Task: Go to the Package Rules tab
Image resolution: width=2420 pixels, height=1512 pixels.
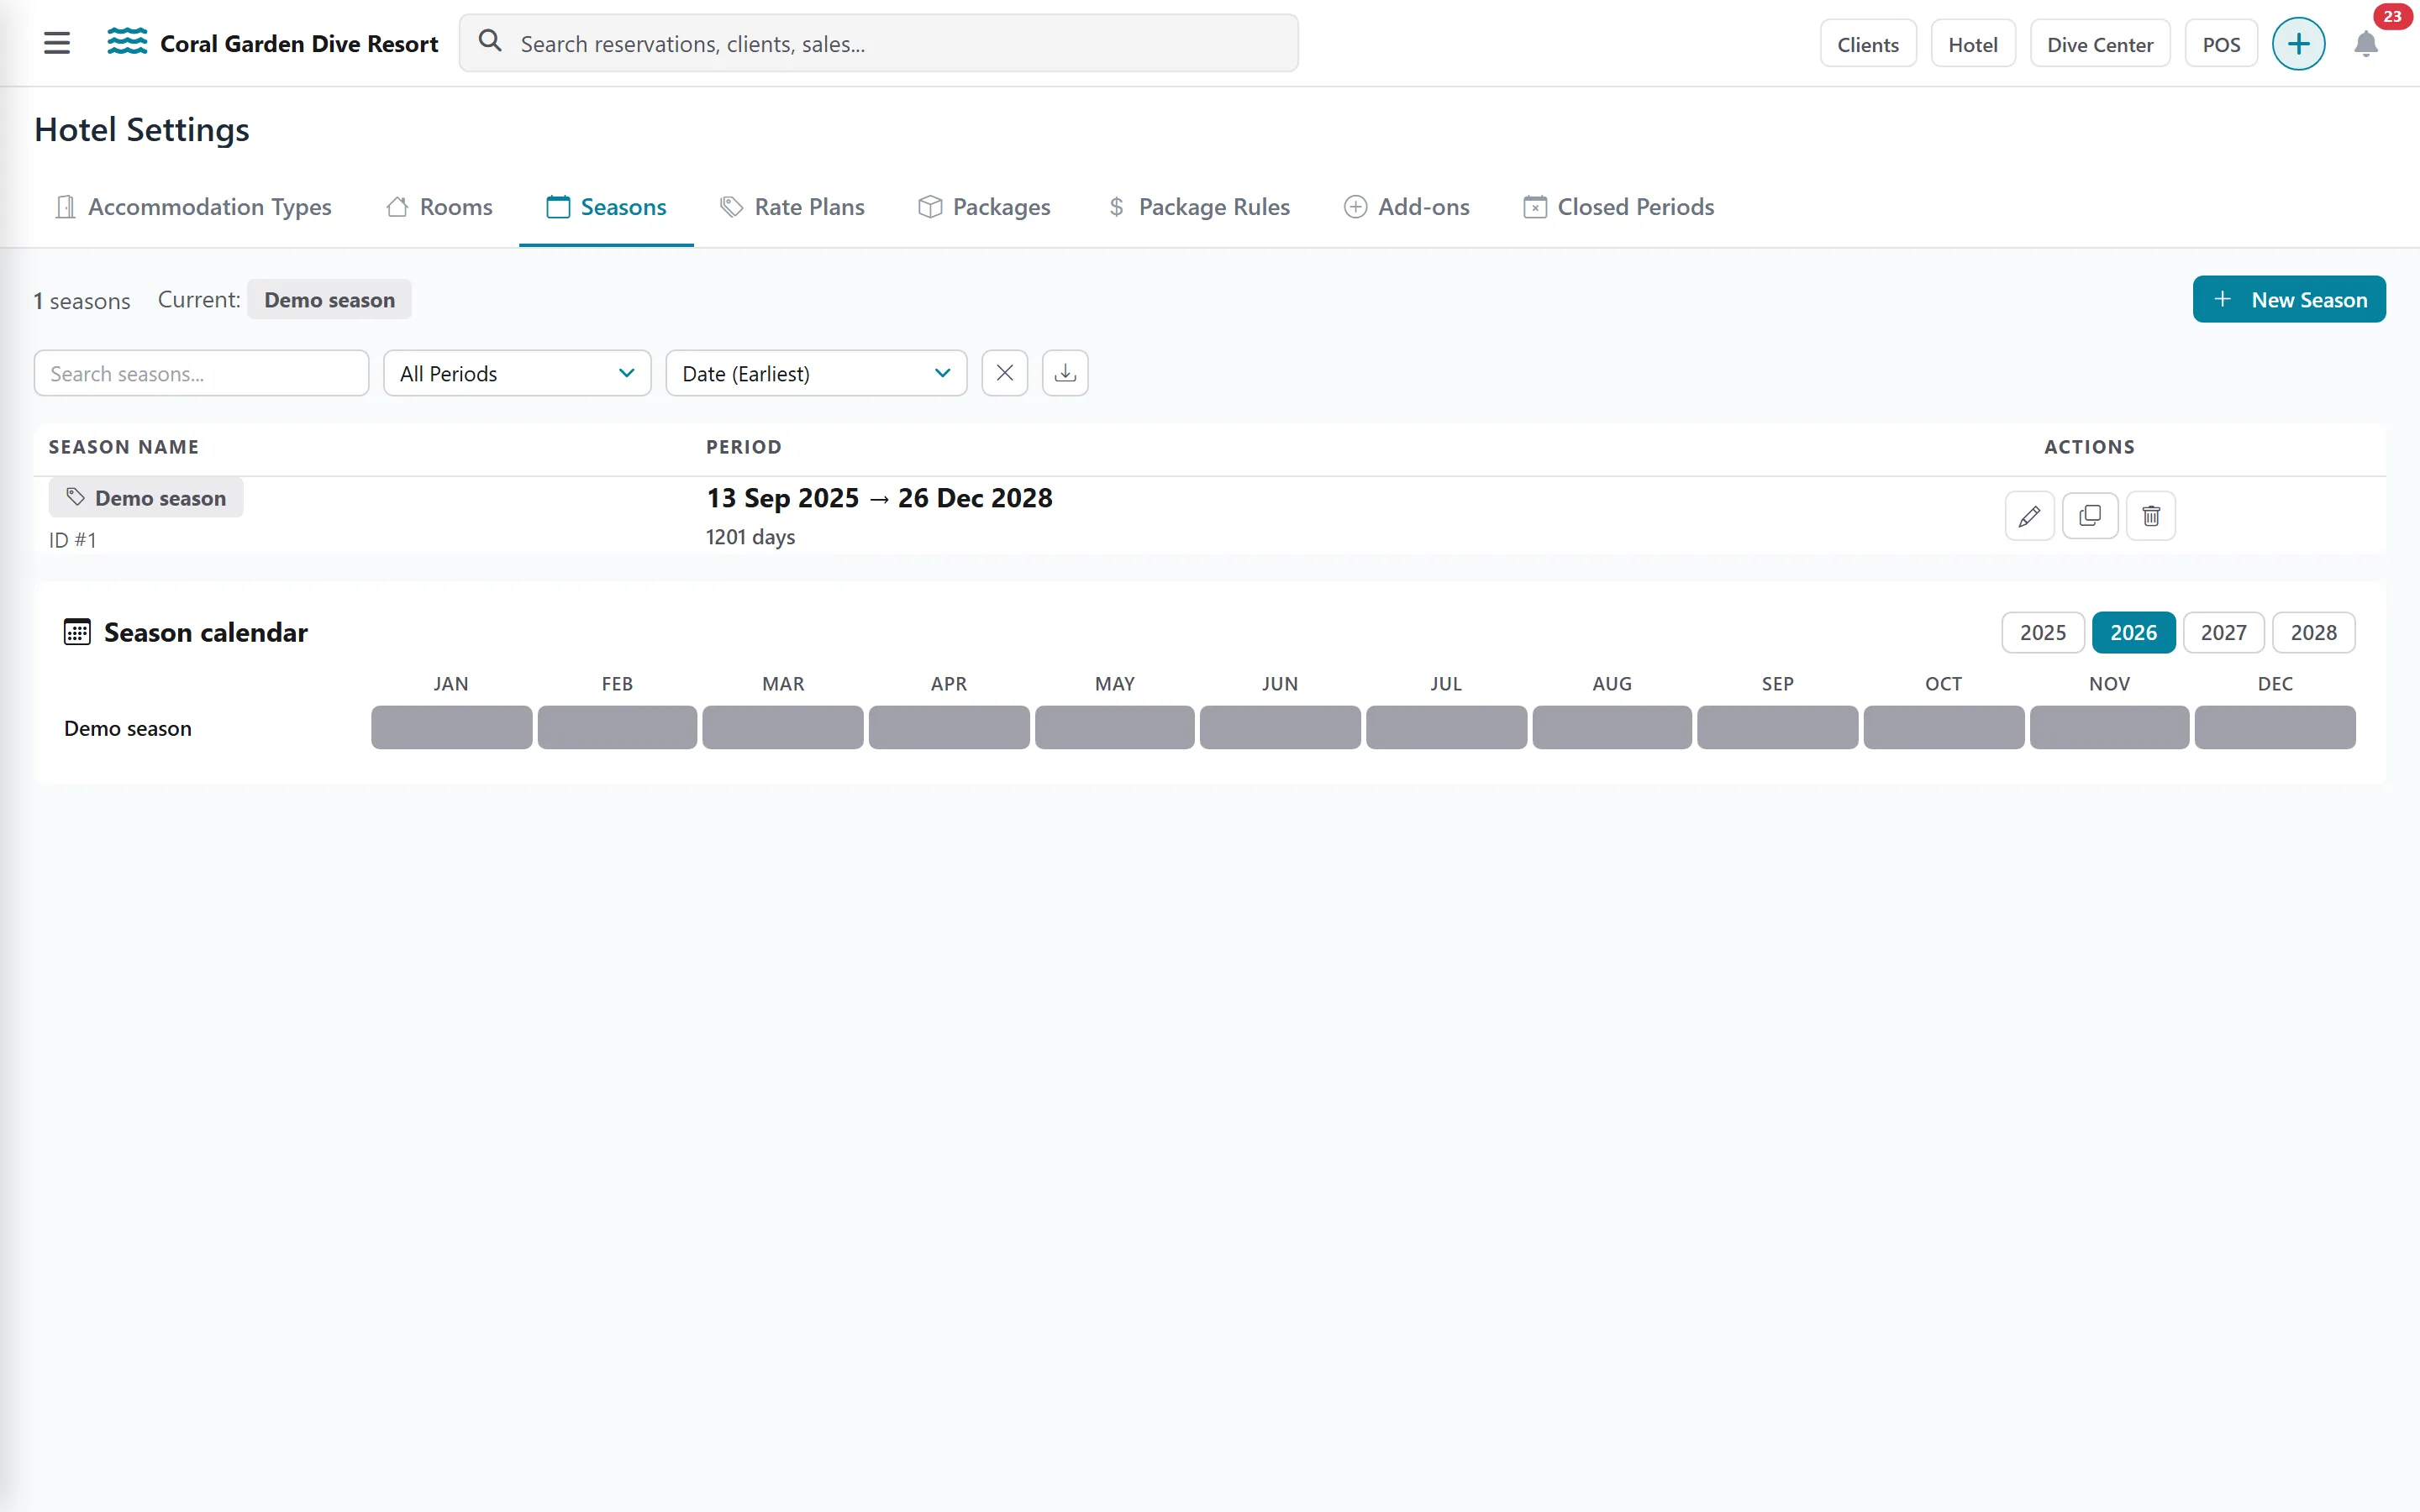Action: [x=1198, y=207]
